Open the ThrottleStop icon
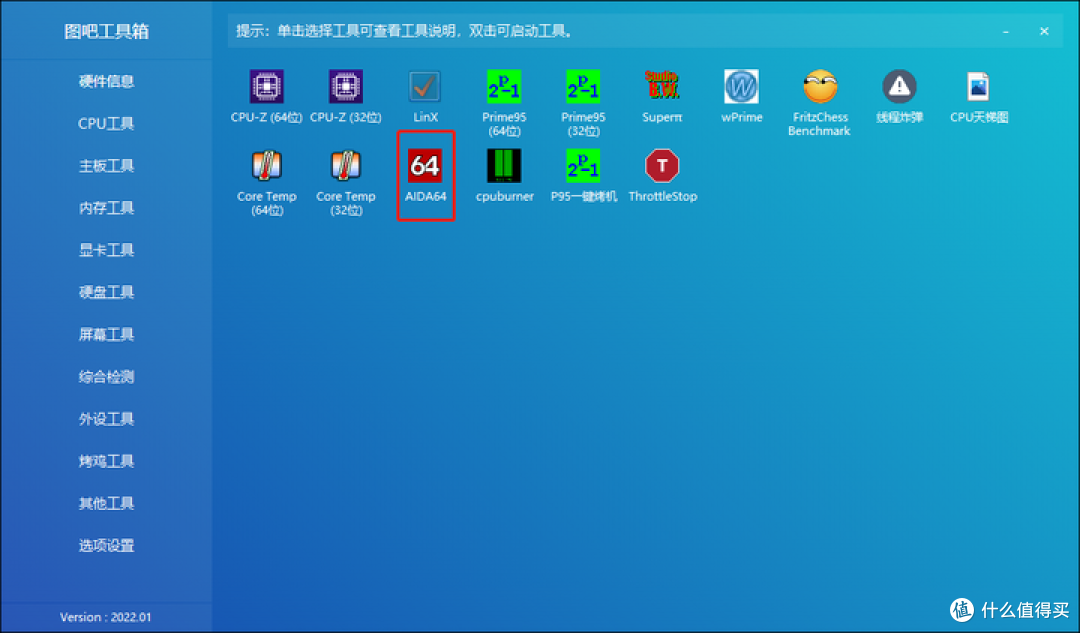Viewport: 1080px width, 633px height. tap(662, 166)
